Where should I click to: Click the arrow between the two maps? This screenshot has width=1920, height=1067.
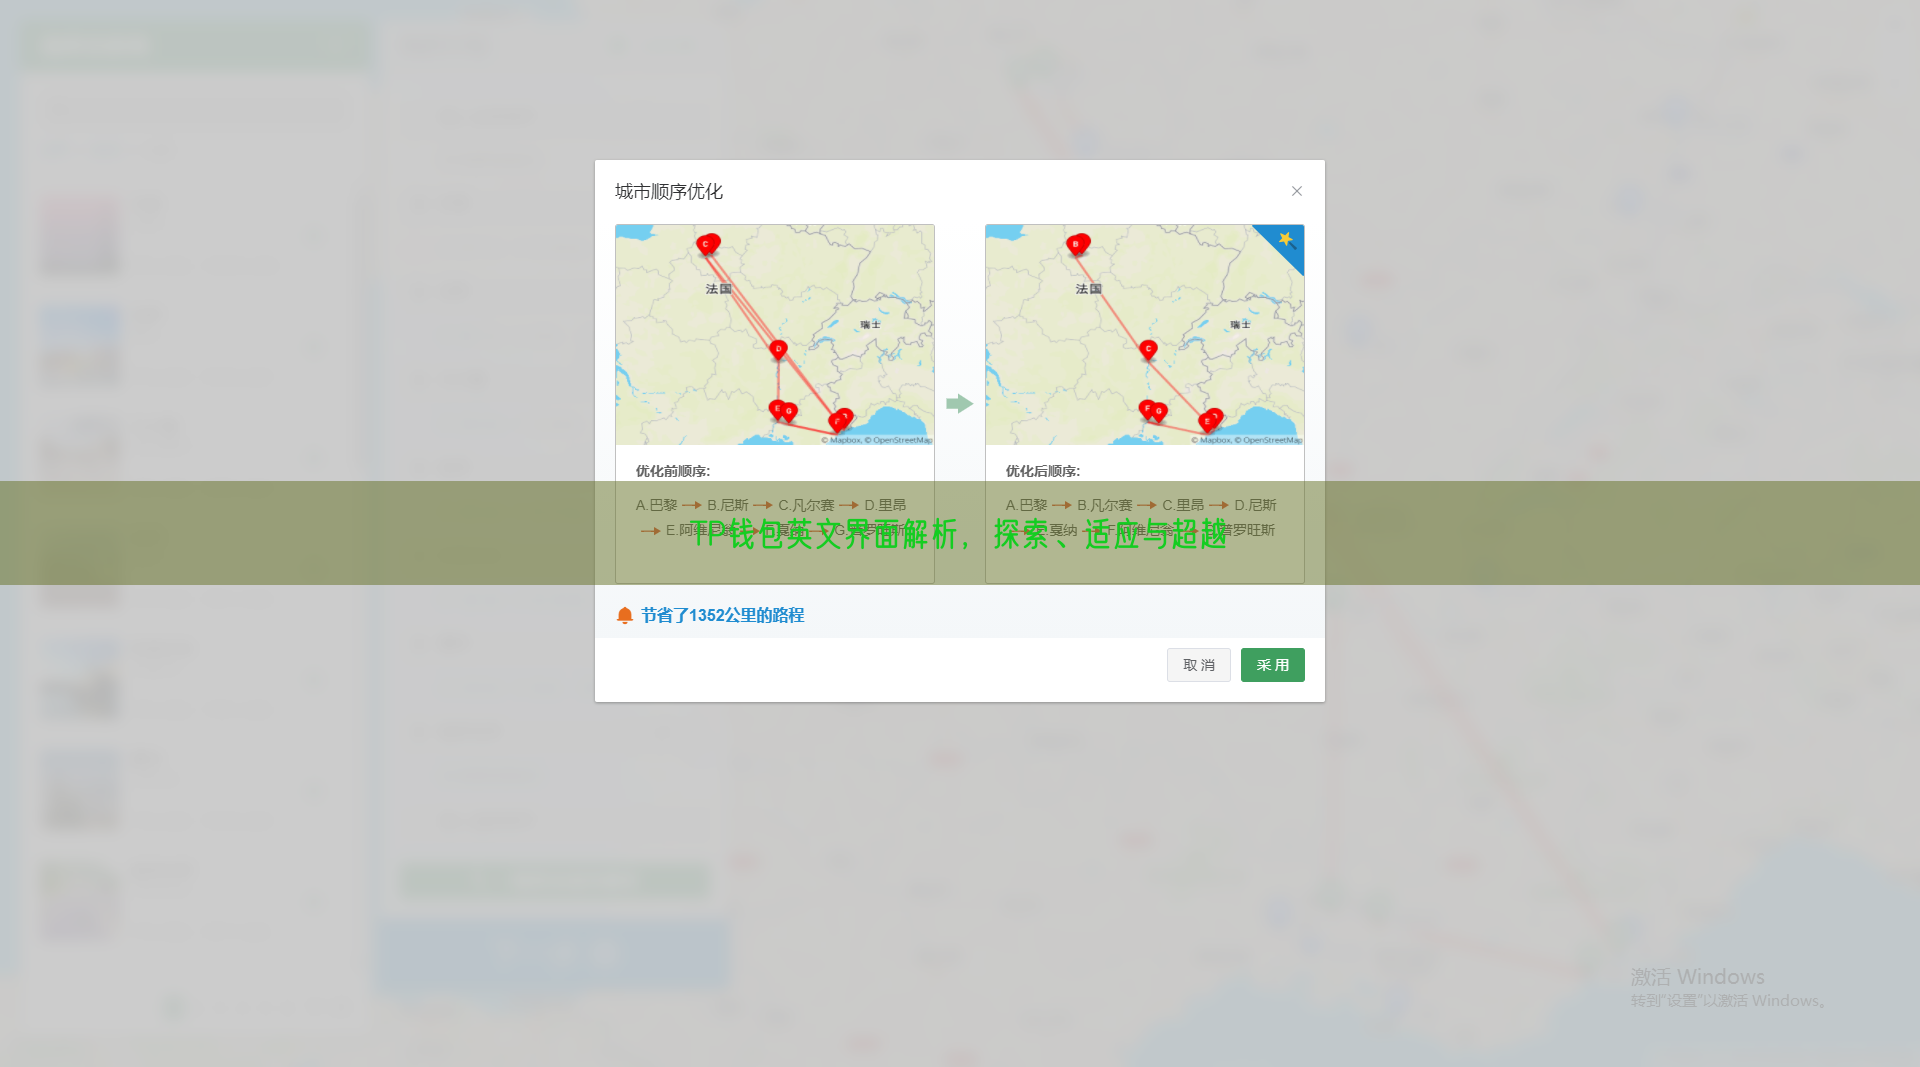pyautogui.click(x=959, y=403)
